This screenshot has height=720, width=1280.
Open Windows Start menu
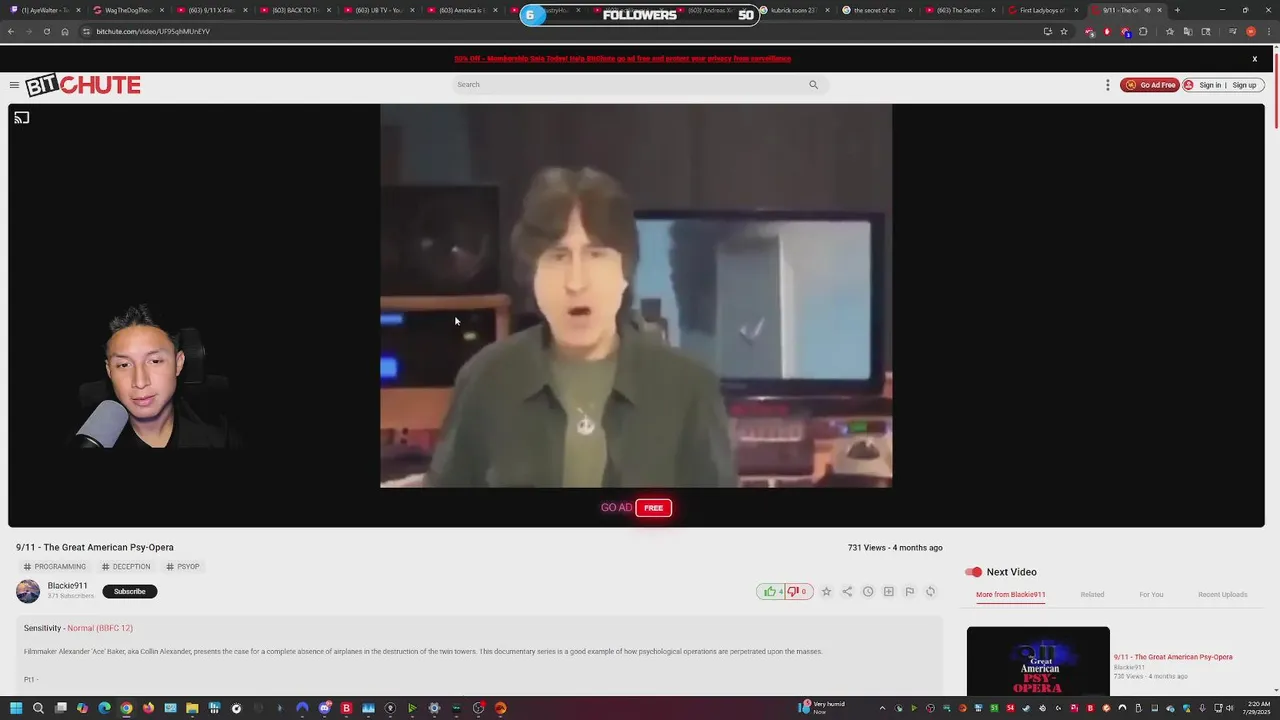pos(16,708)
